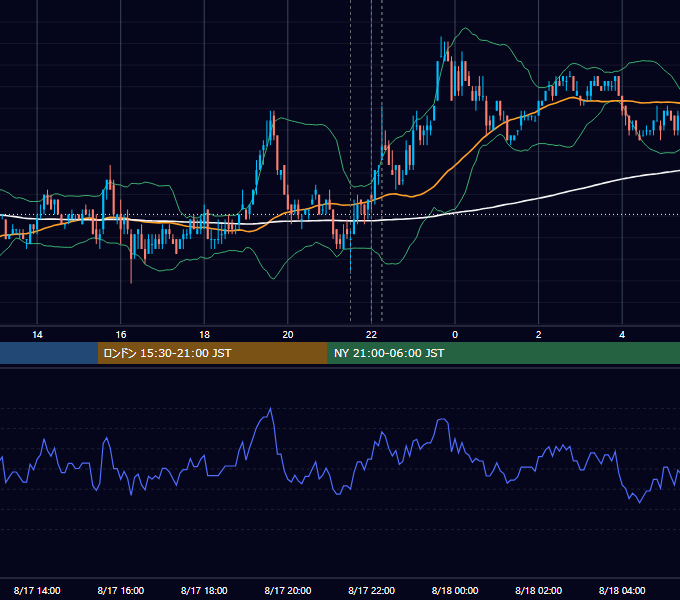Screen dimensions: 680x600
Task: Click the hour label 22 on upper axis
Action: click(371, 335)
